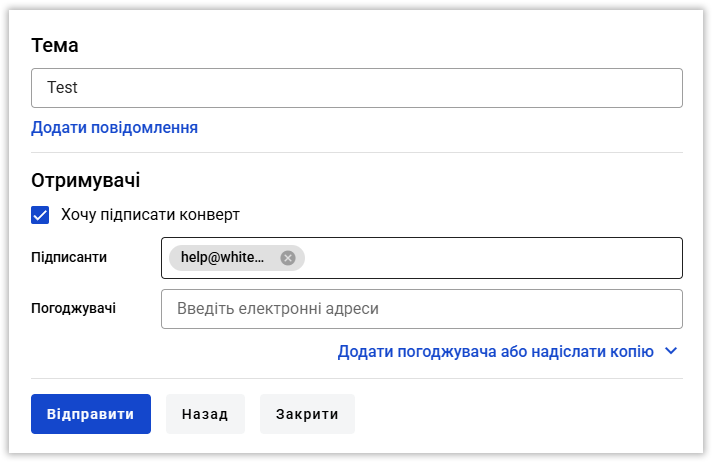Go back with the Назад button
Image resolution: width=712 pixels, height=463 pixels.
coord(205,414)
